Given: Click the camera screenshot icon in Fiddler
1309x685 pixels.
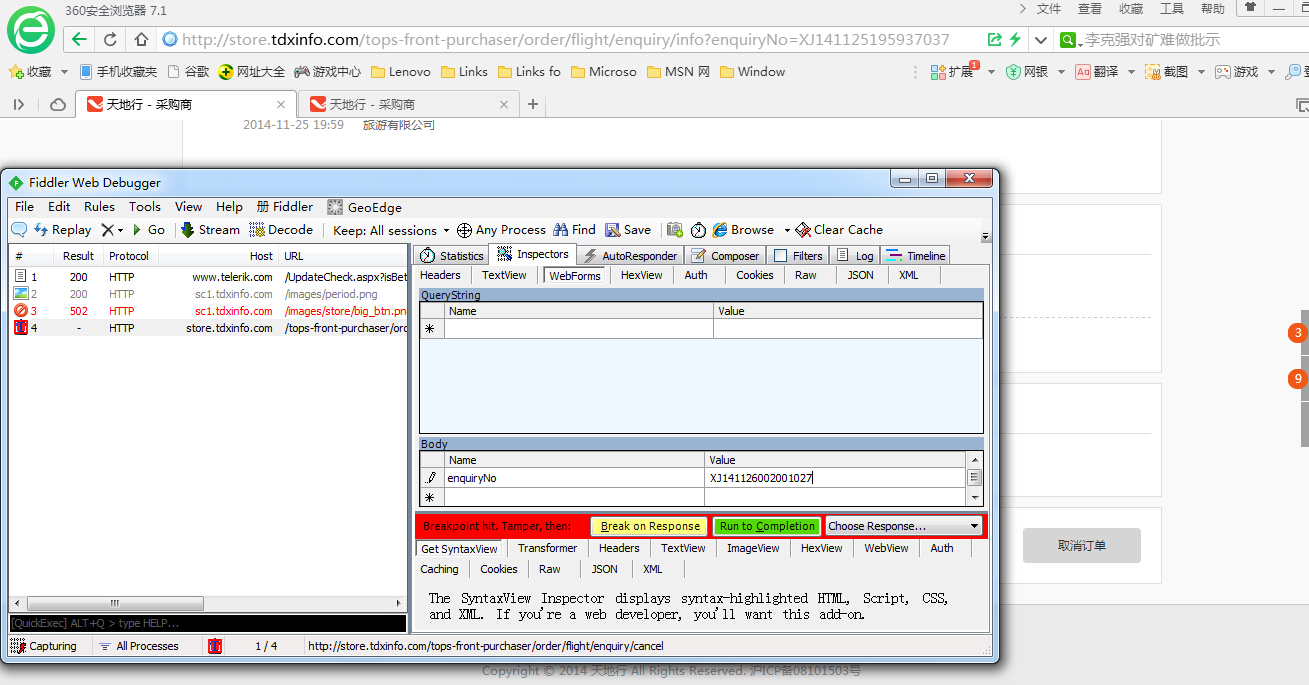Looking at the screenshot, I should point(675,230).
